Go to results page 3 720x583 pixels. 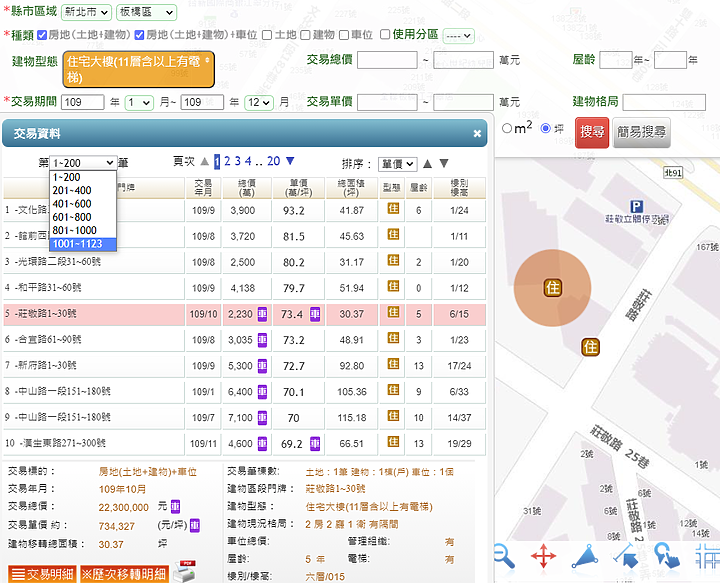tap(236, 161)
